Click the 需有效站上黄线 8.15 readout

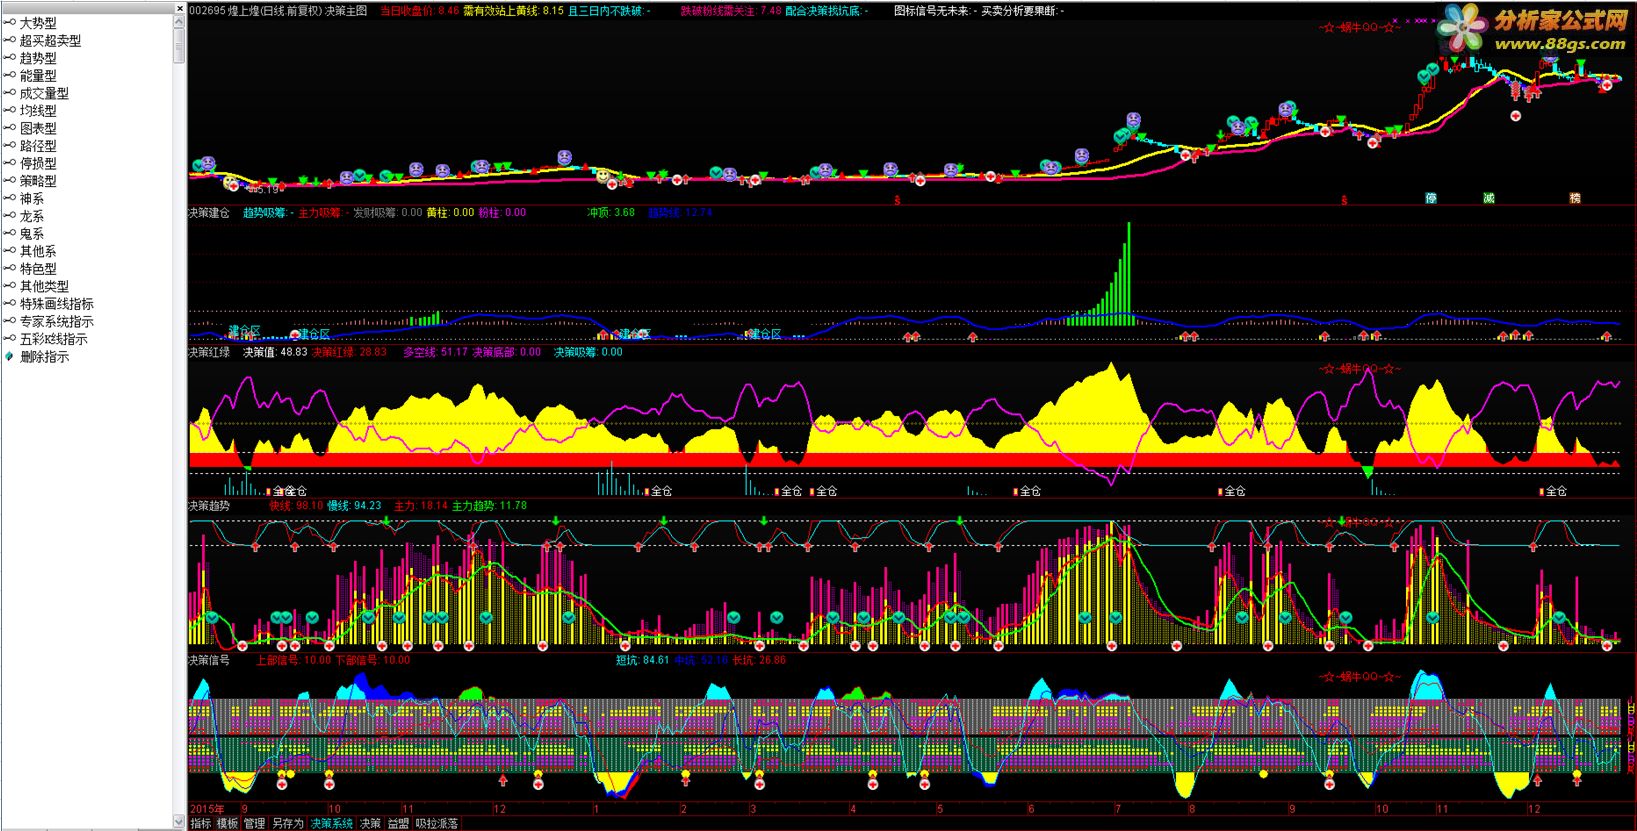coord(513,11)
